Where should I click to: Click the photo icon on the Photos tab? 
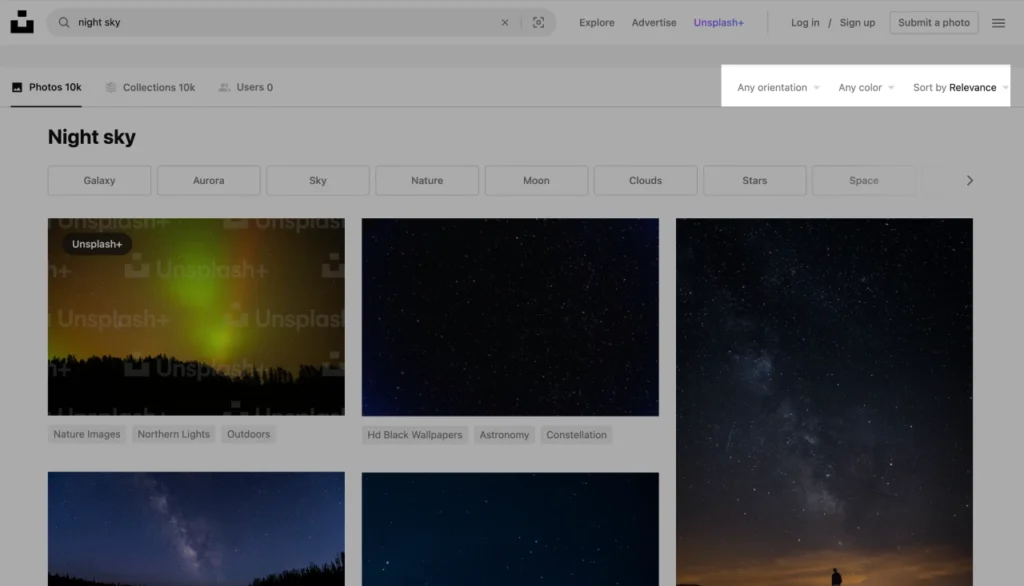[15, 87]
